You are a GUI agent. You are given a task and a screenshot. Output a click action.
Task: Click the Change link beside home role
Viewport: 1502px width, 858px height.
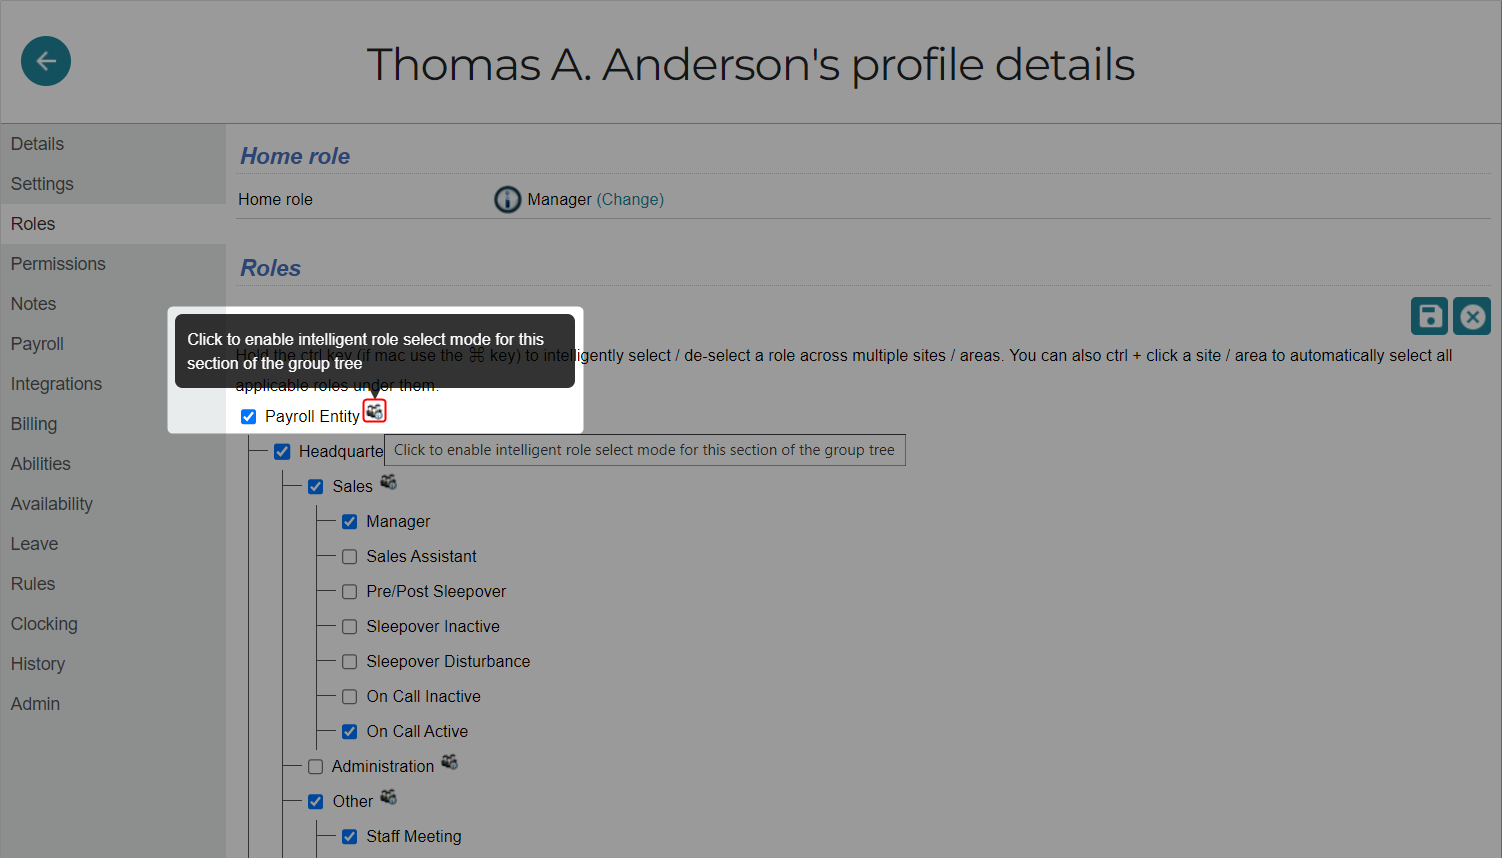pyautogui.click(x=630, y=199)
